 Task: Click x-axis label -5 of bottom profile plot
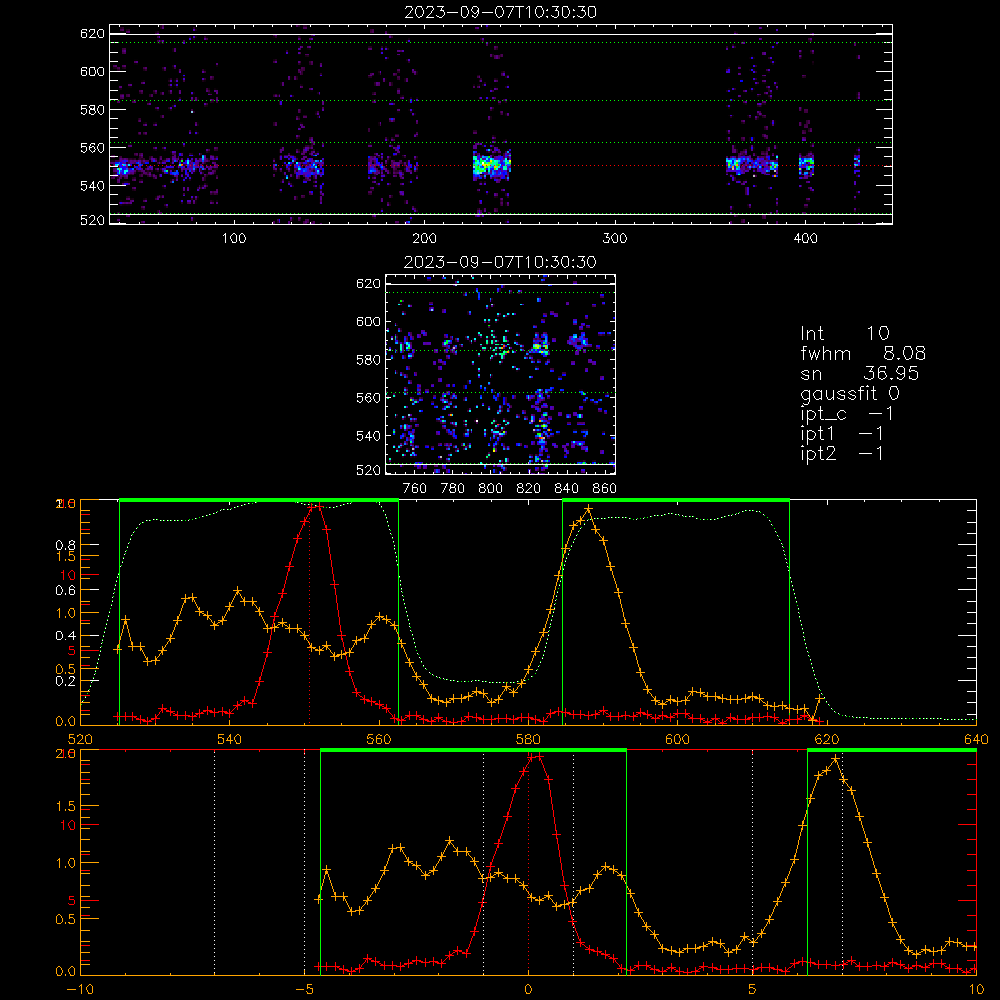click(304, 990)
